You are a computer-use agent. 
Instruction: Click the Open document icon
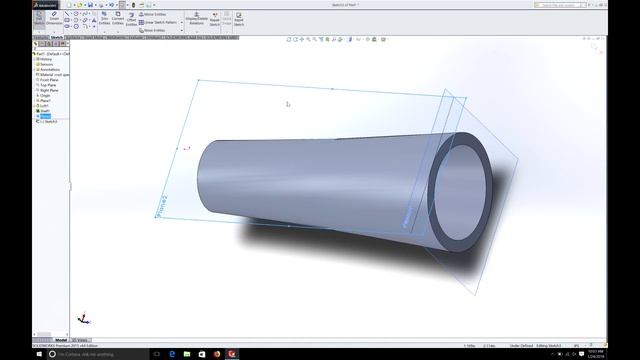80,5
